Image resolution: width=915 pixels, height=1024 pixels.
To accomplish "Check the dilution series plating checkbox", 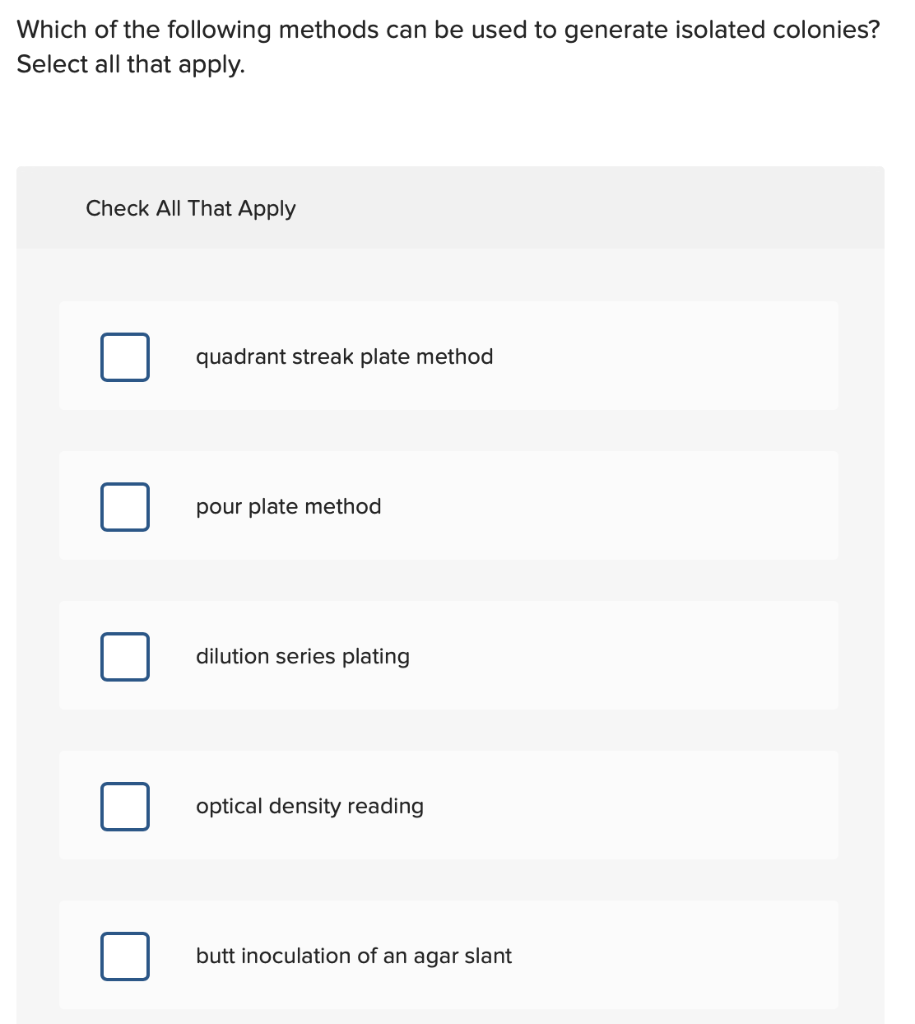I will click(124, 656).
